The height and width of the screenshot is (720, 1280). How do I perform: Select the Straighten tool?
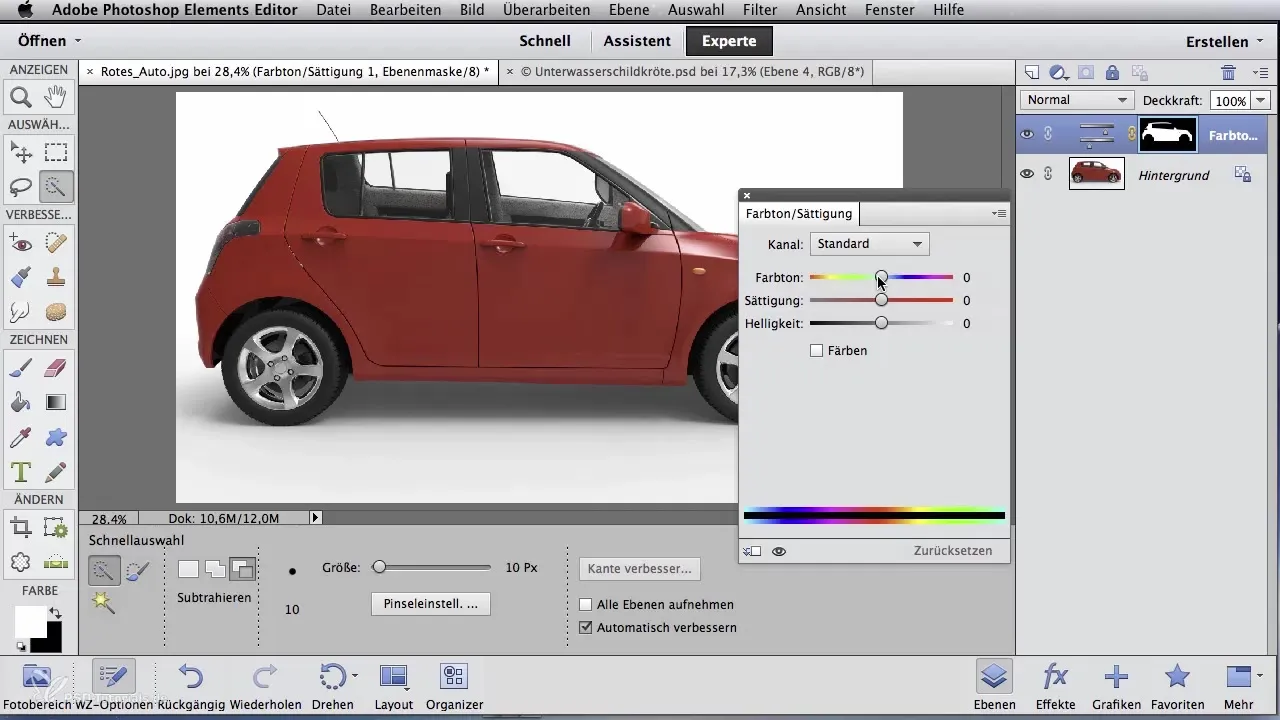[56, 562]
